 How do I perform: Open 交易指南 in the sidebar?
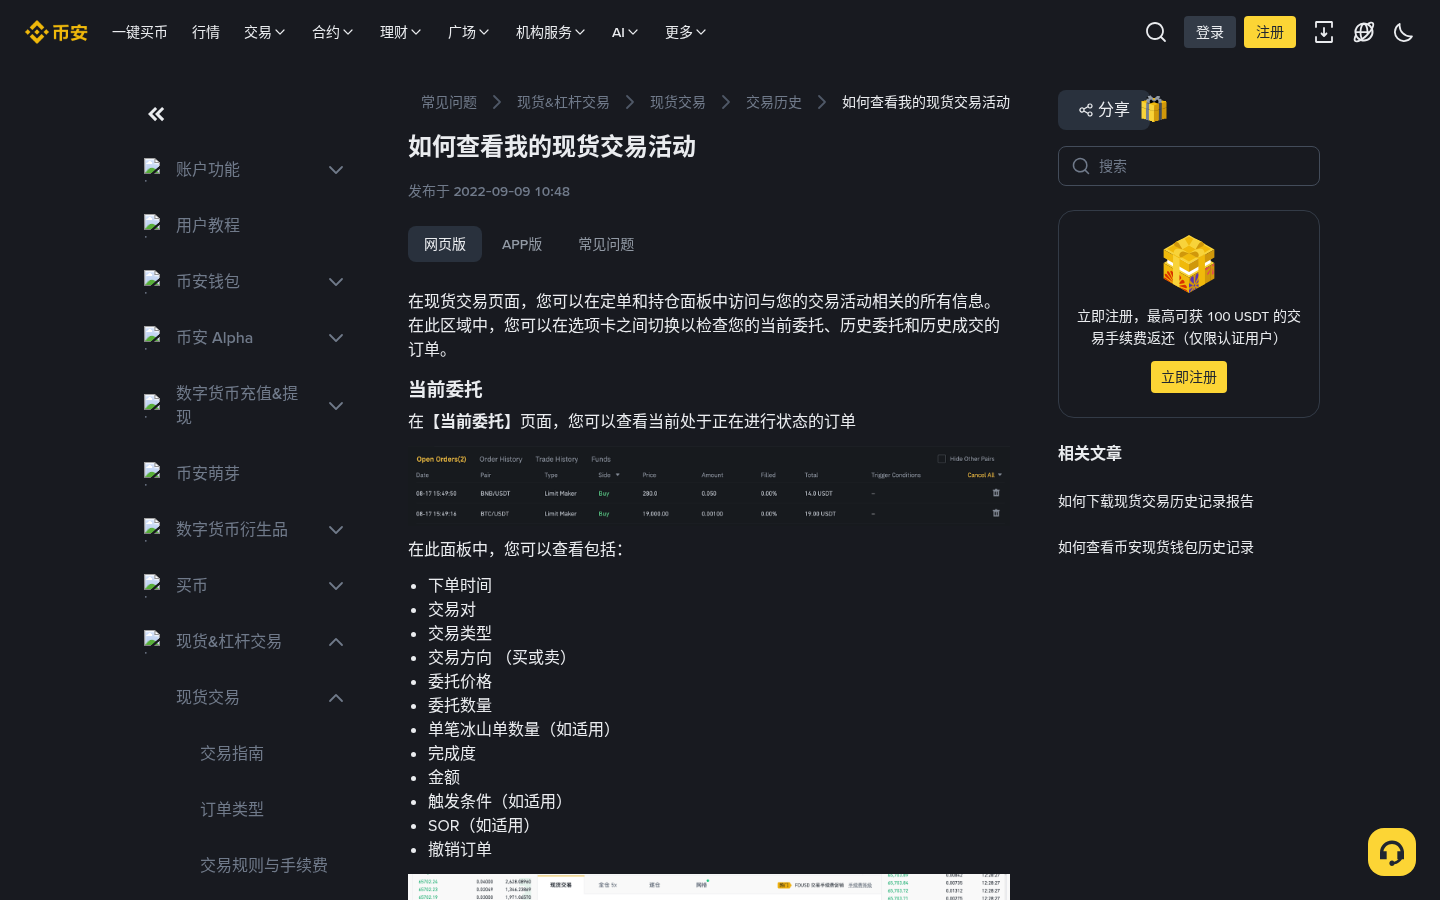pyautogui.click(x=232, y=754)
